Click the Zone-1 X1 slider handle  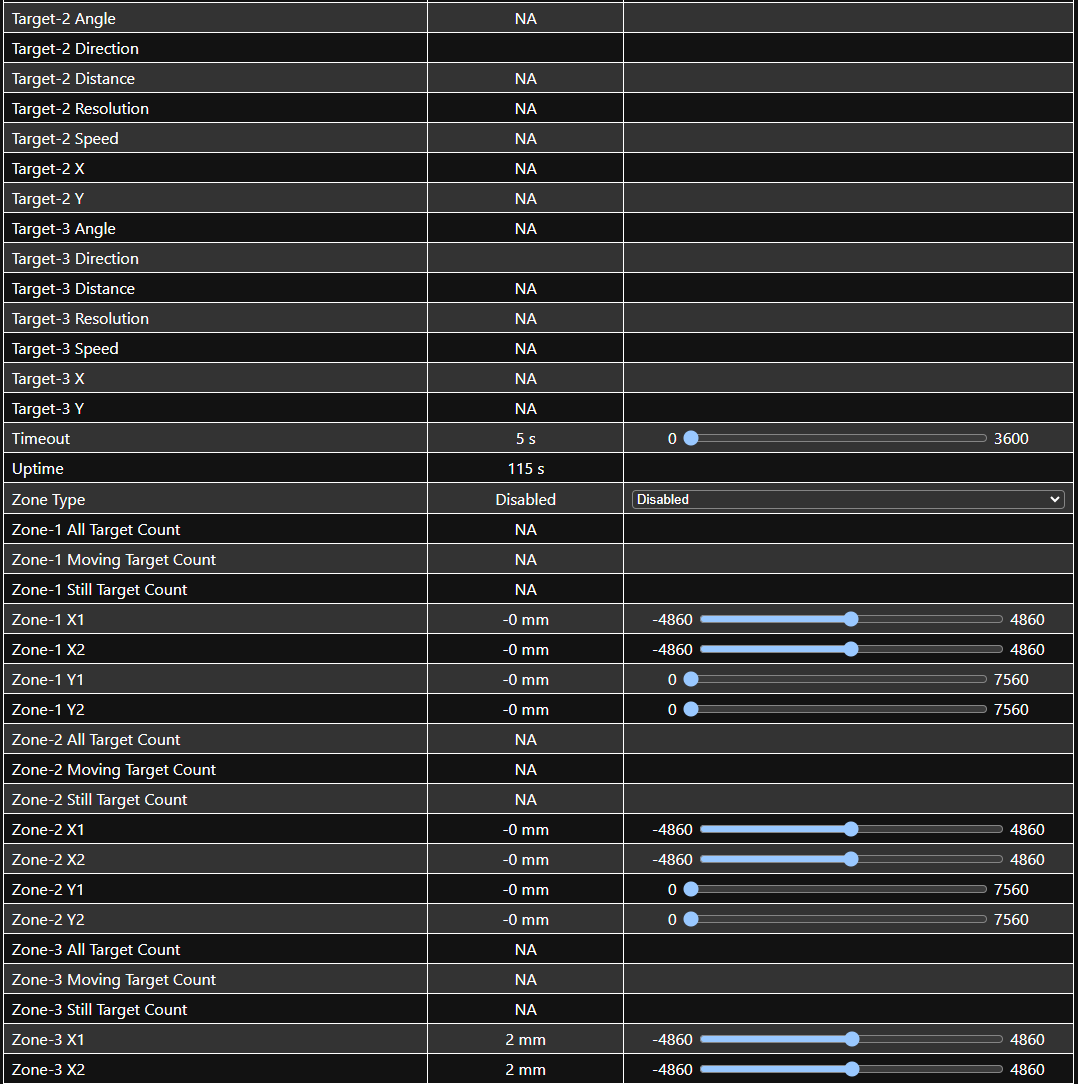[851, 619]
